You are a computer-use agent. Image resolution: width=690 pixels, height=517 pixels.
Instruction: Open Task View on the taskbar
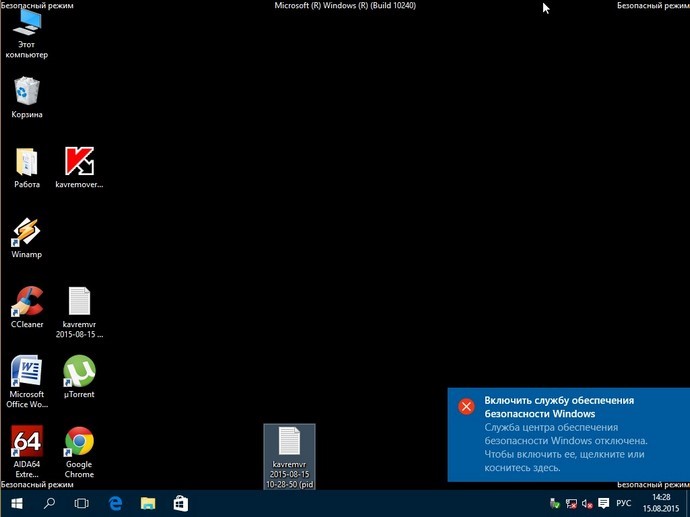click(81, 503)
